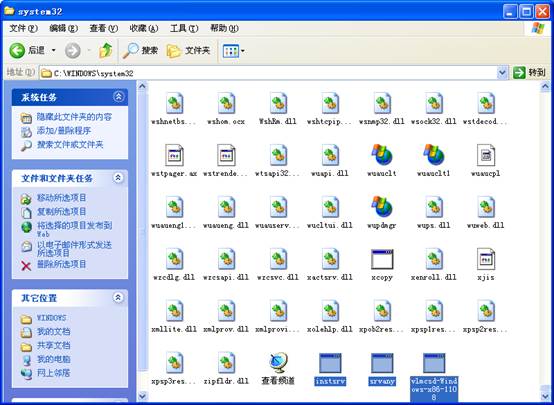This screenshot has width=554, height=405.
Task: Open the 工具(T) menu
Action: click(184, 28)
